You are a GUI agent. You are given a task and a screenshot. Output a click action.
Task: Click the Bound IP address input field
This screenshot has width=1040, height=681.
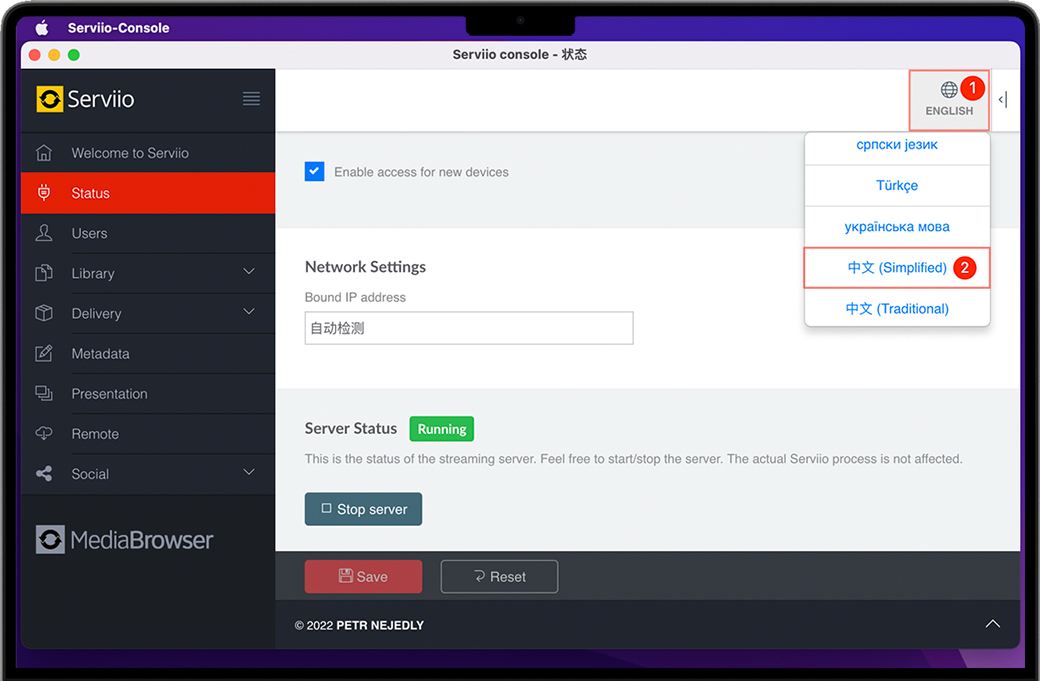pyautogui.click(x=468, y=328)
